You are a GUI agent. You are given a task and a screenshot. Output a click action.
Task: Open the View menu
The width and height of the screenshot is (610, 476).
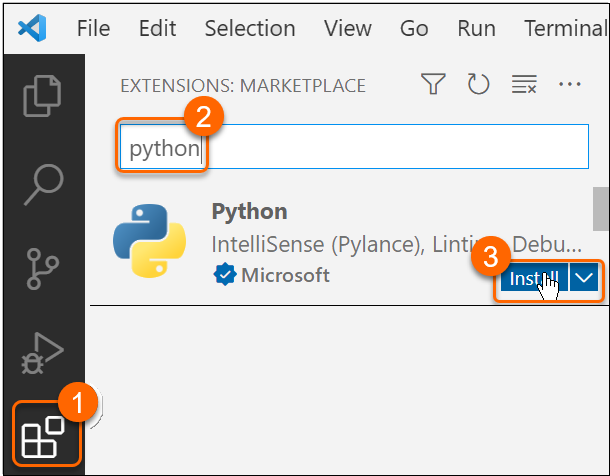click(348, 28)
